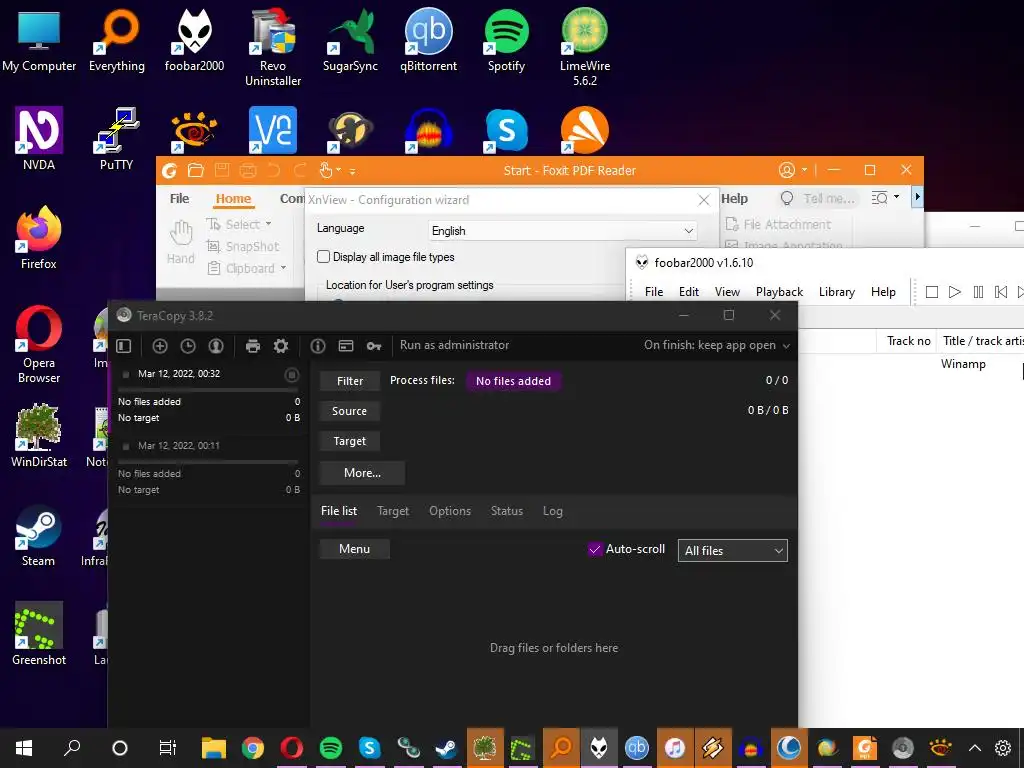Click TeraCopy user profile circle icon

click(x=216, y=345)
